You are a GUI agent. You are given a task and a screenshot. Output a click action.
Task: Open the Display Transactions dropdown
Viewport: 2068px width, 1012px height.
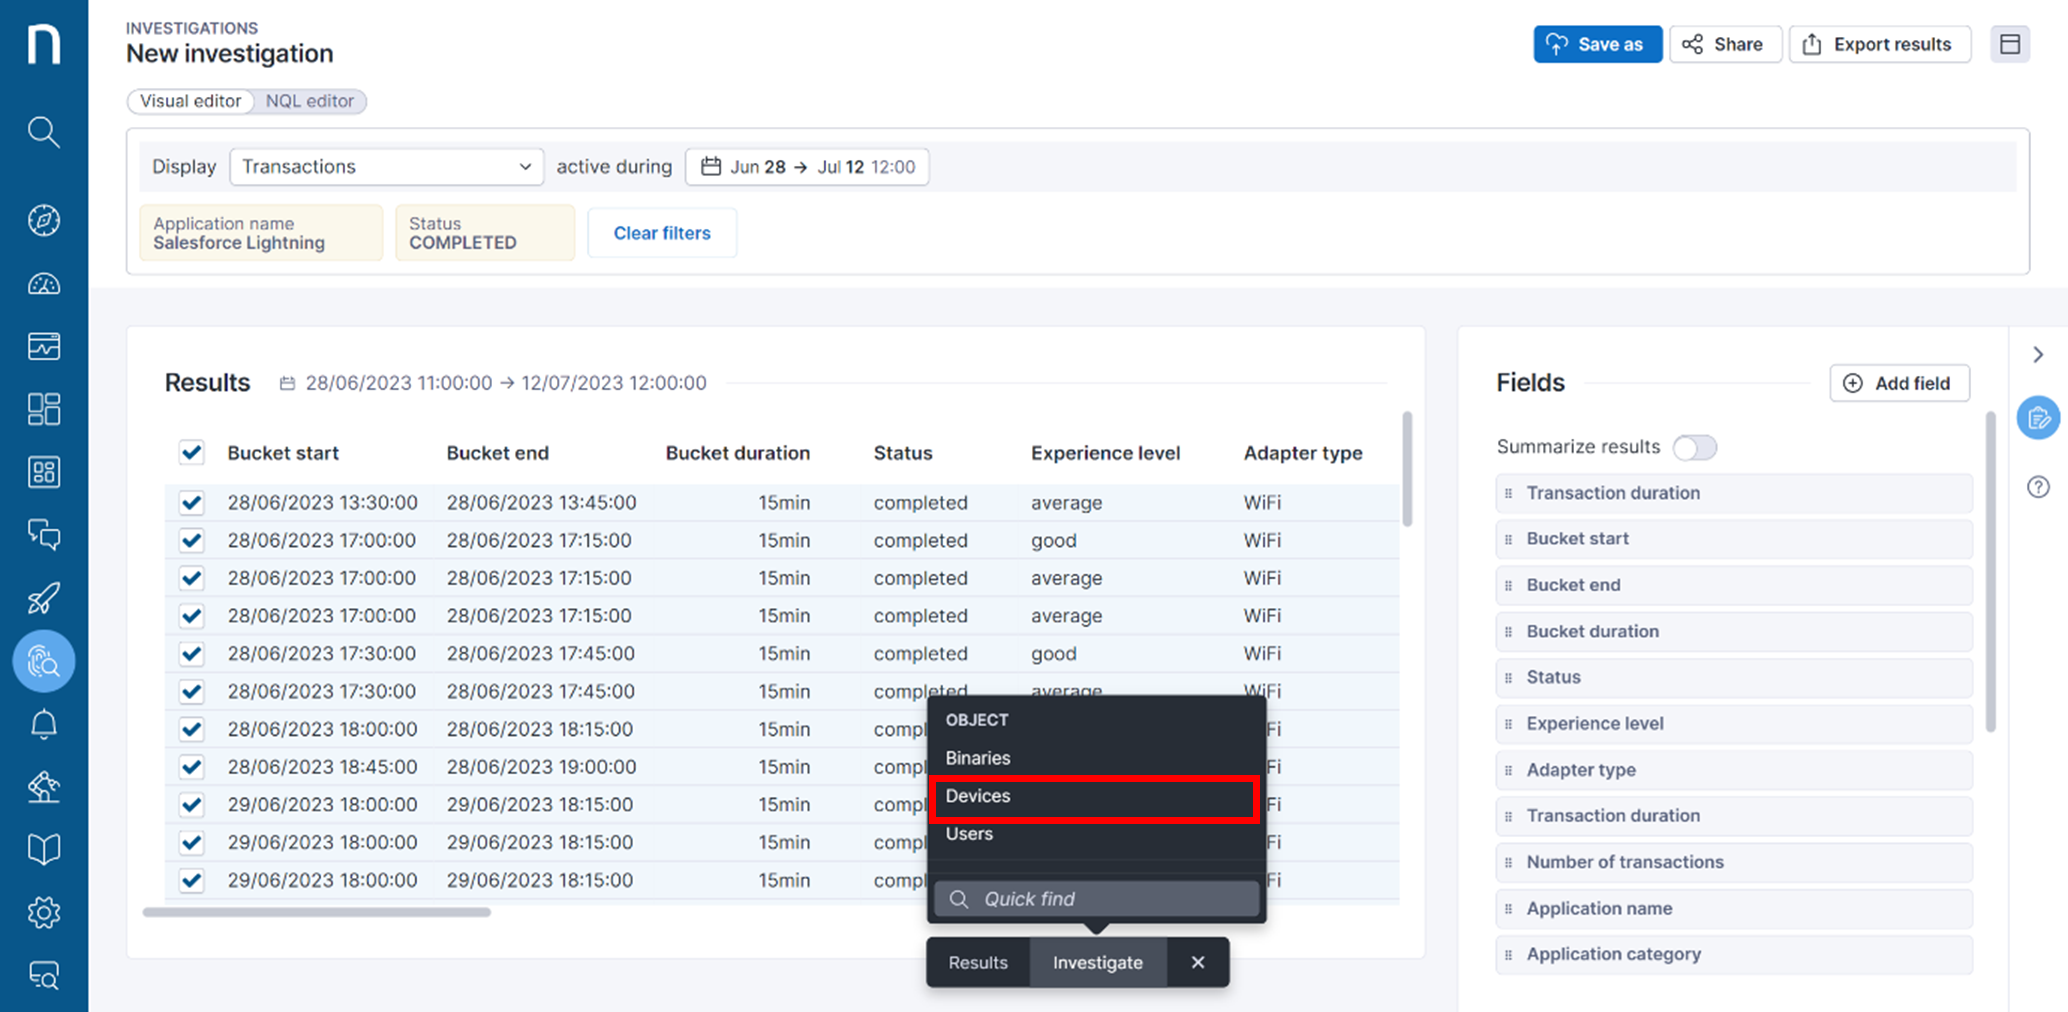386,167
